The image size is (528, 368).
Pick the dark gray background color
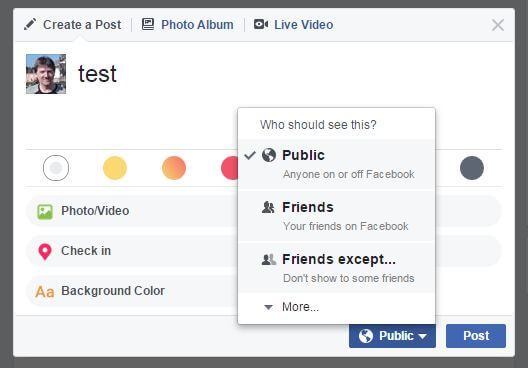coord(472,168)
